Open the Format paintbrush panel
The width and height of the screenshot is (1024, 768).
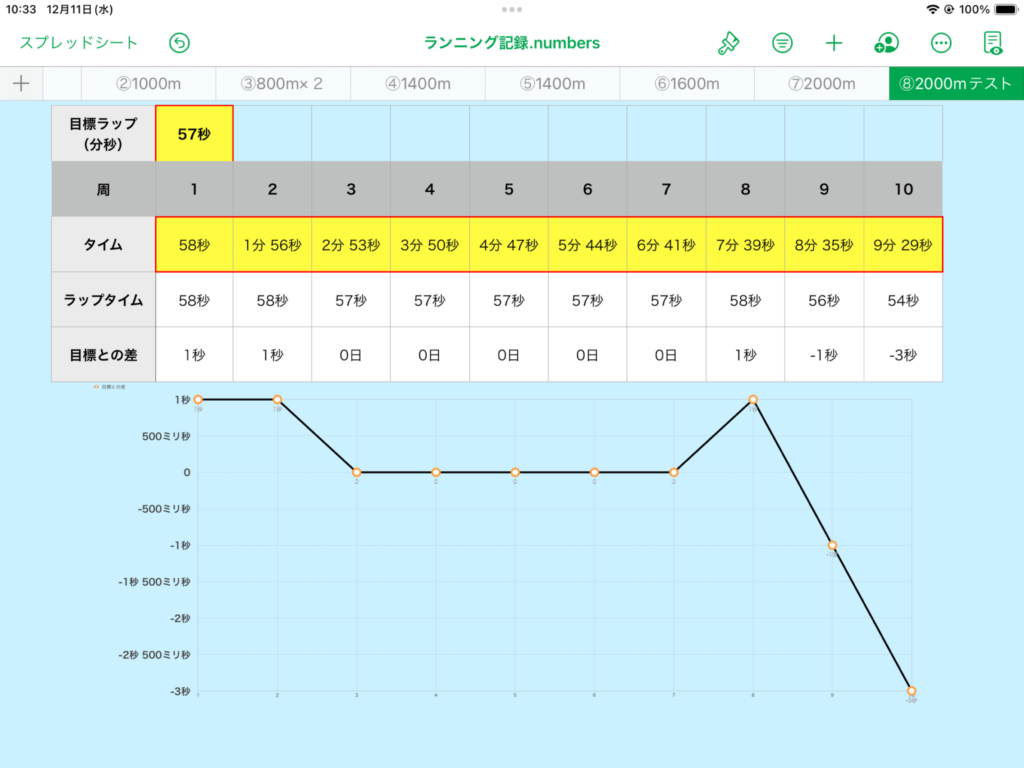[x=728, y=43]
